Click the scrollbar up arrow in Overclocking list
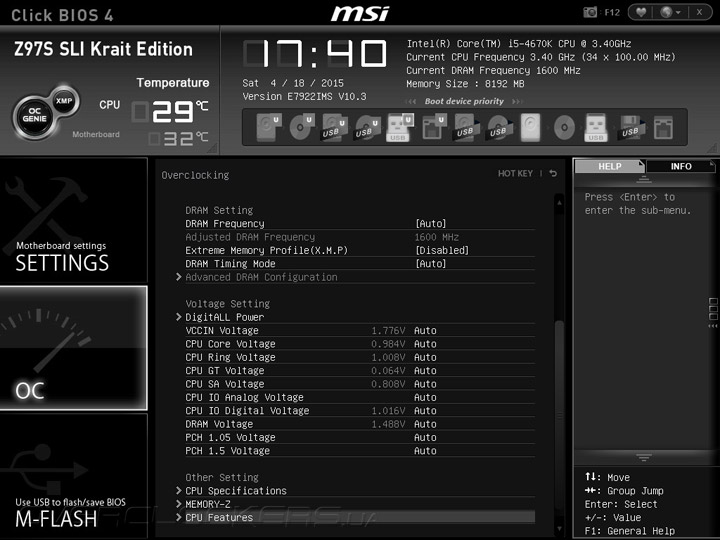Screen dimensions: 720x540 [x=559, y=202]
